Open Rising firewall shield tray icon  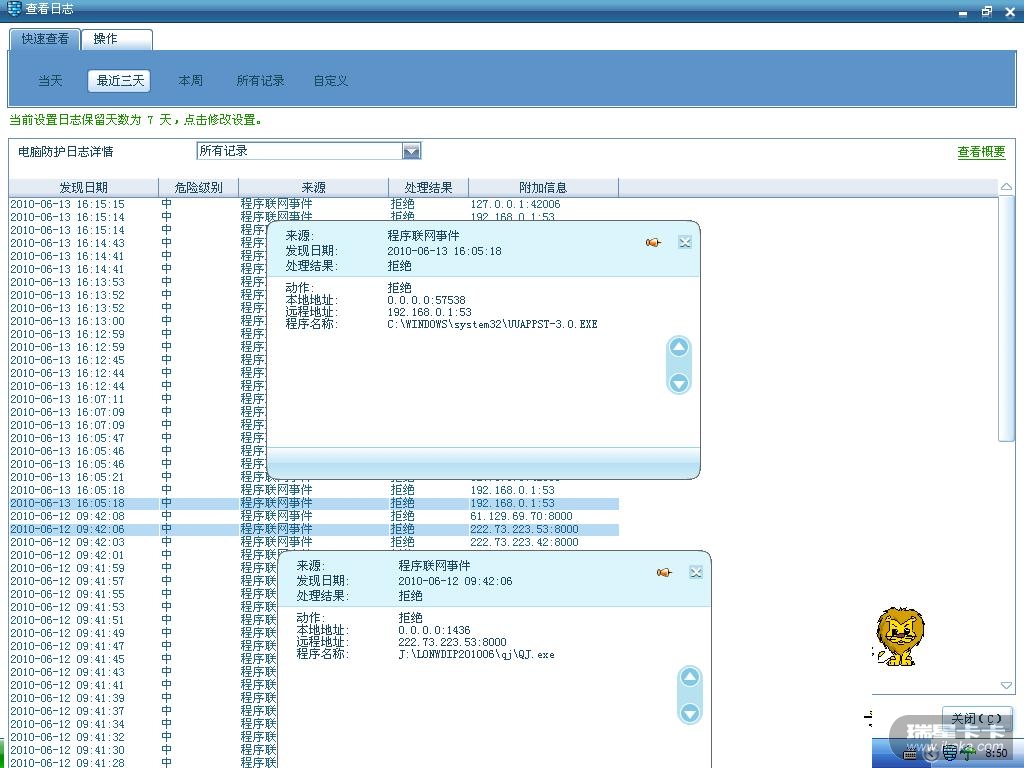[950, 754]
